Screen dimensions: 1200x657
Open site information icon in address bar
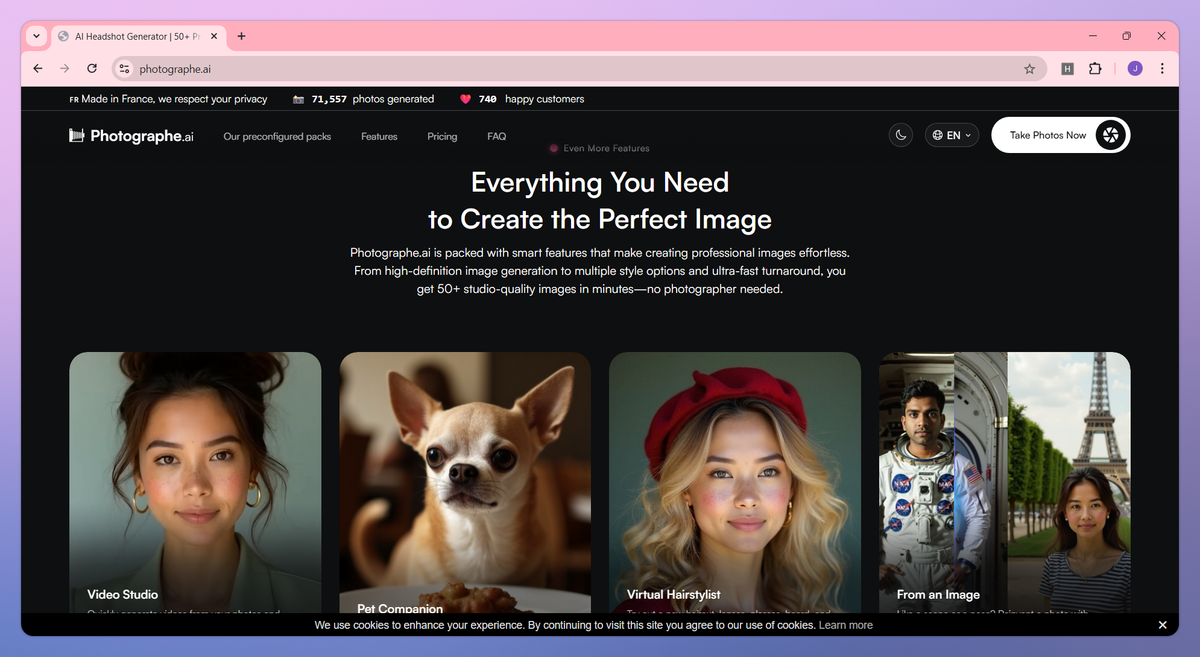(124, 69)
